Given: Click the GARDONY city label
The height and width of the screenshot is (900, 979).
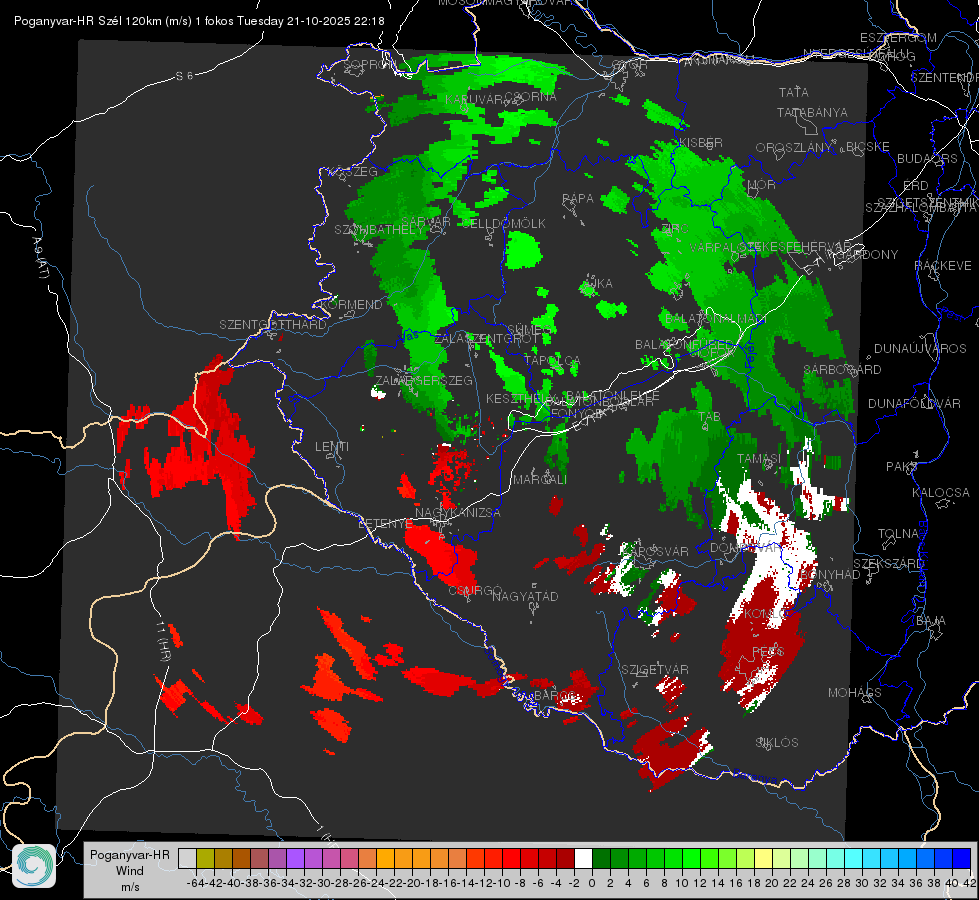Looking at the screenshot, I should (x=868, y=255).
